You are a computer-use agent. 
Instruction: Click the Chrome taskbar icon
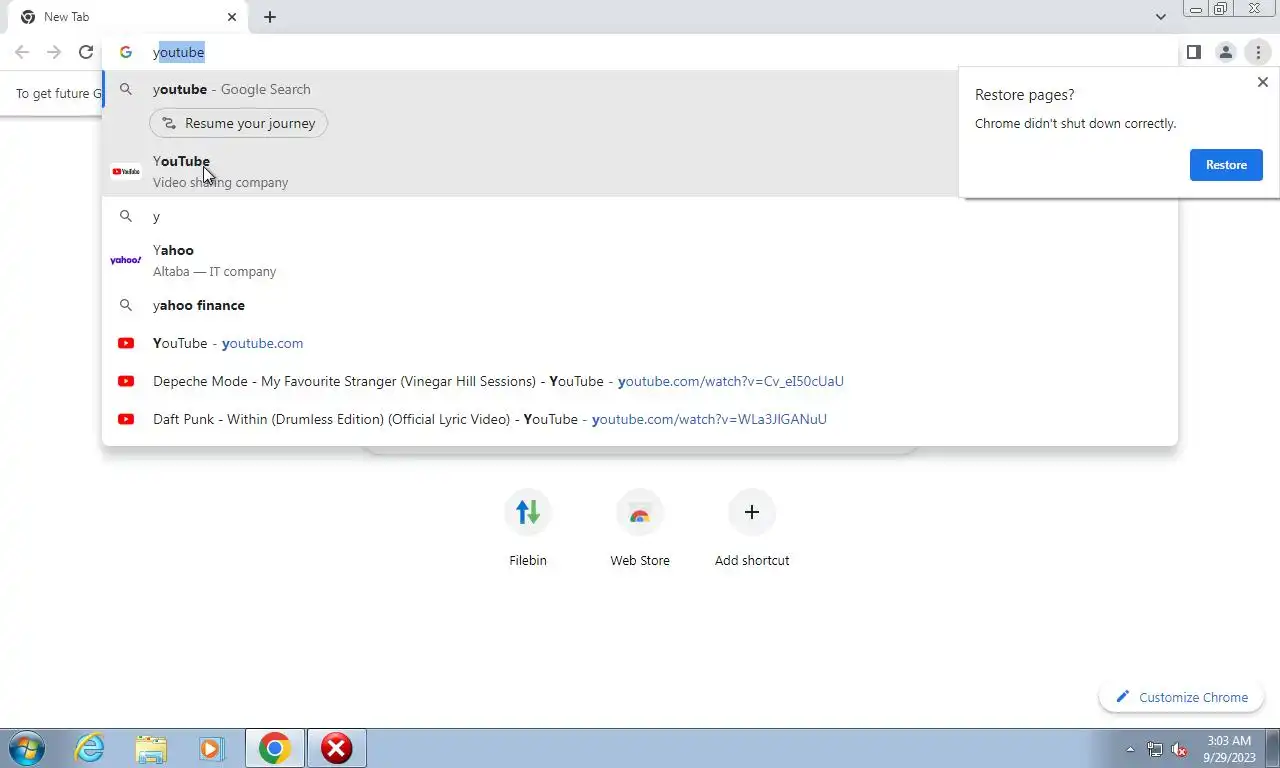pyautogui.click(x=274, y=748)
